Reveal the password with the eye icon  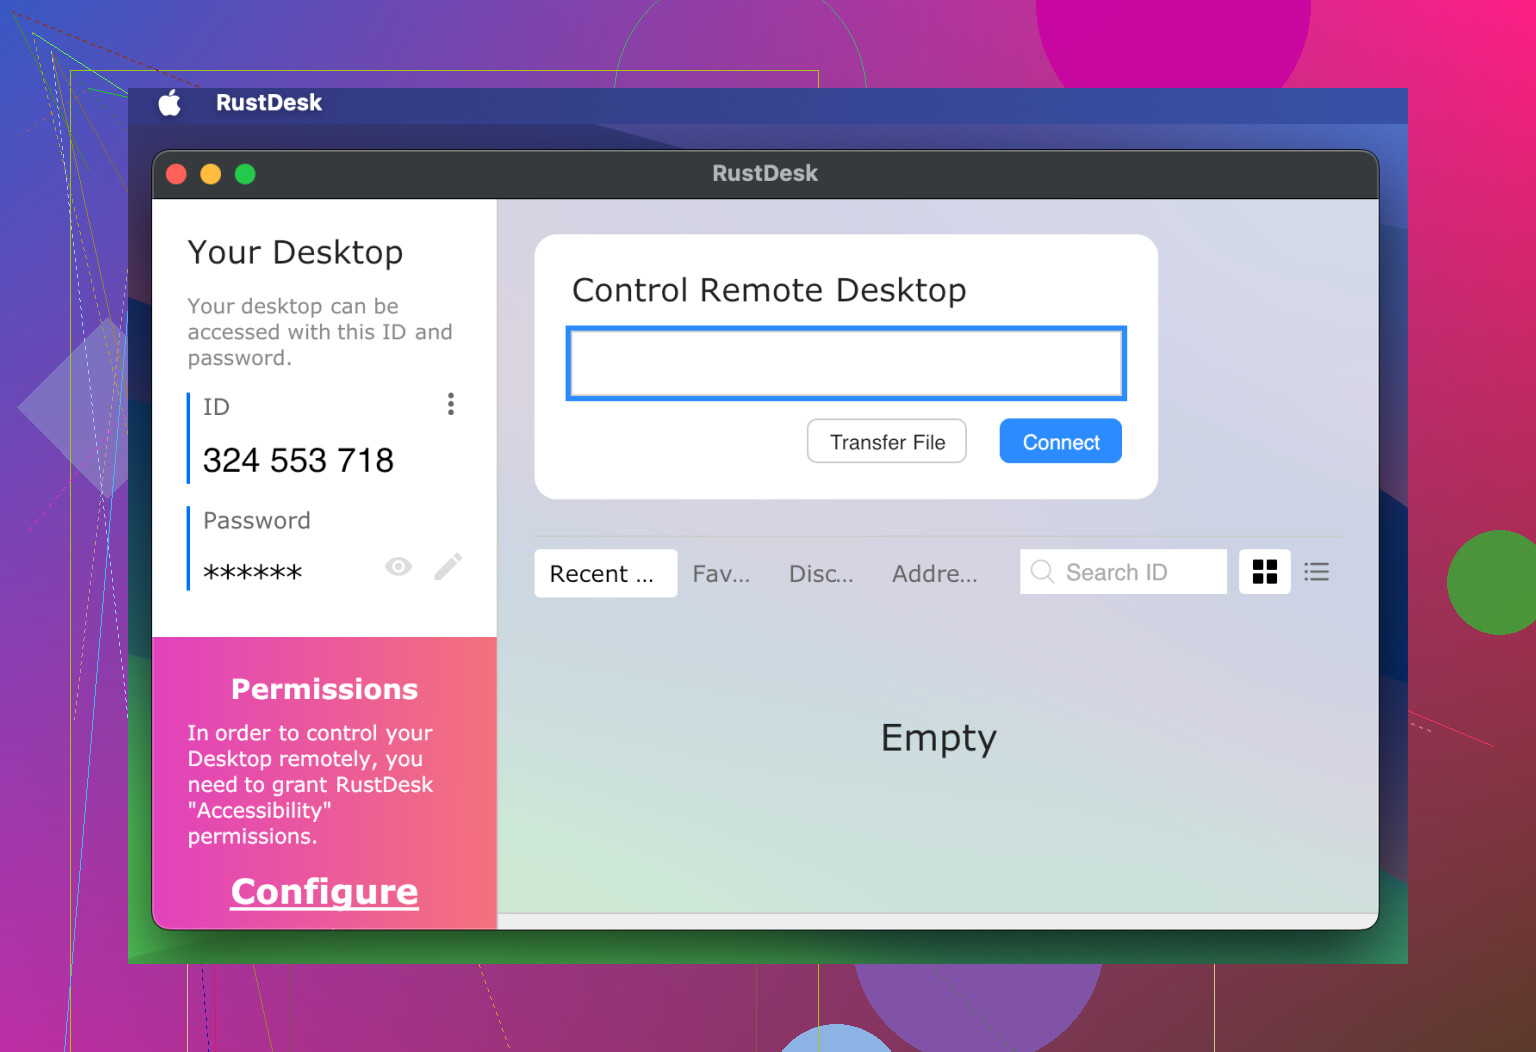398,567
